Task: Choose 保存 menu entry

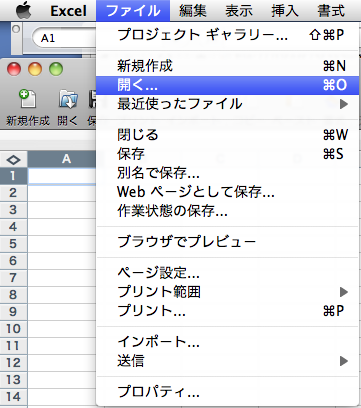Action: tap(228, 154)
